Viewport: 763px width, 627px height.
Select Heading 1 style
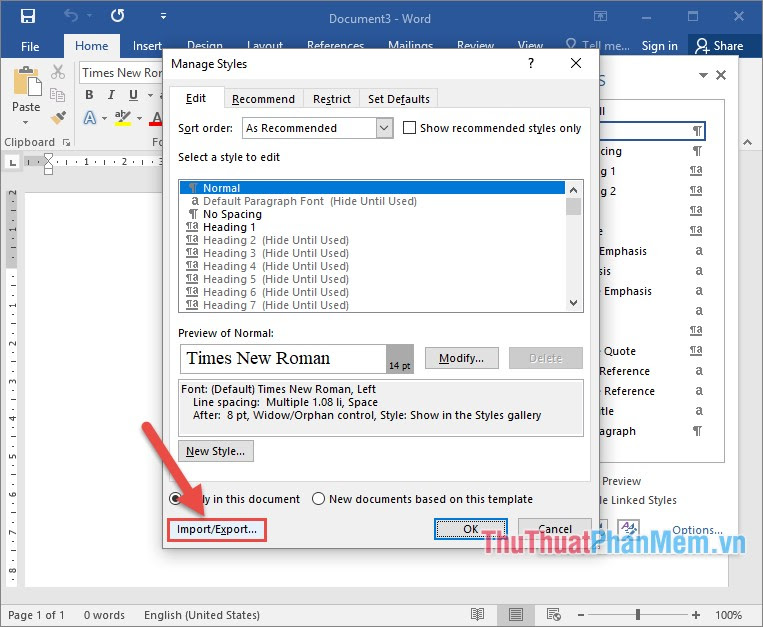(372, 227)
